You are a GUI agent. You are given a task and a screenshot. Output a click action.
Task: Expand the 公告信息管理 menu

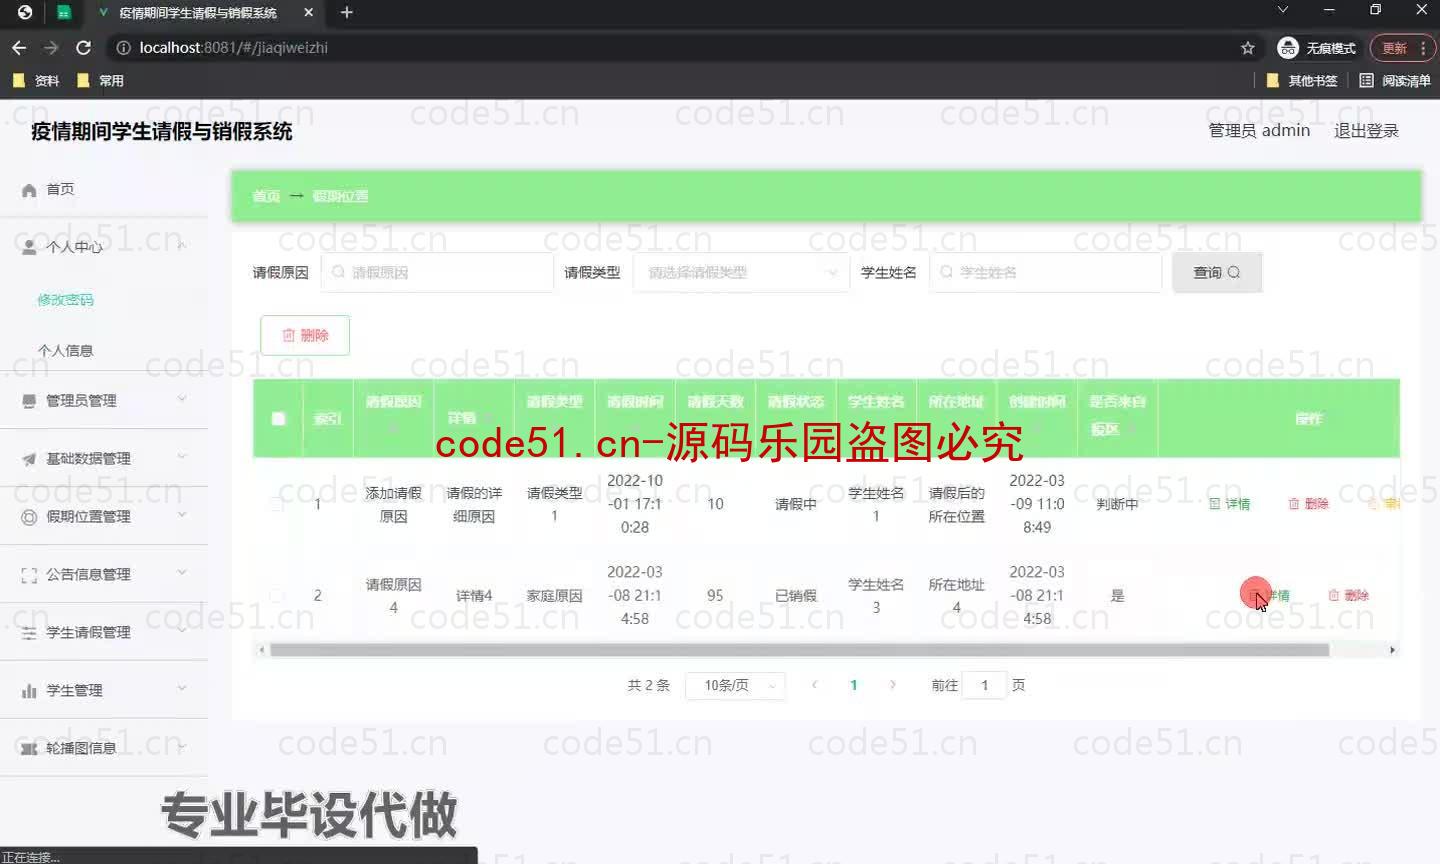coord(182,573)
